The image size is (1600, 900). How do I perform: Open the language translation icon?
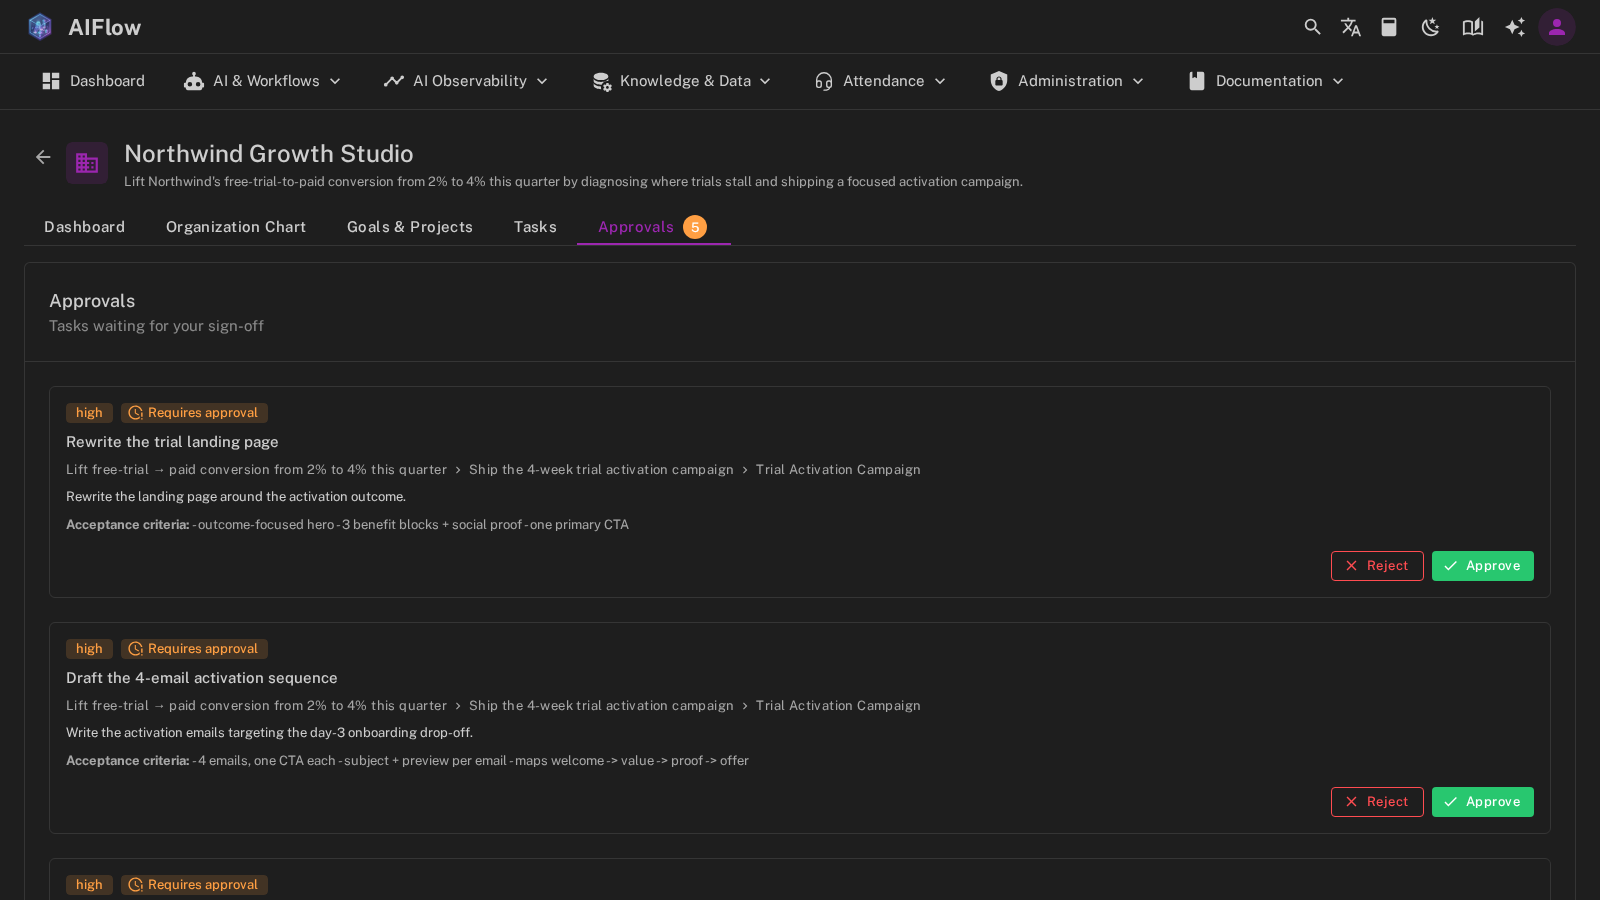click(x=1351, y=27)
